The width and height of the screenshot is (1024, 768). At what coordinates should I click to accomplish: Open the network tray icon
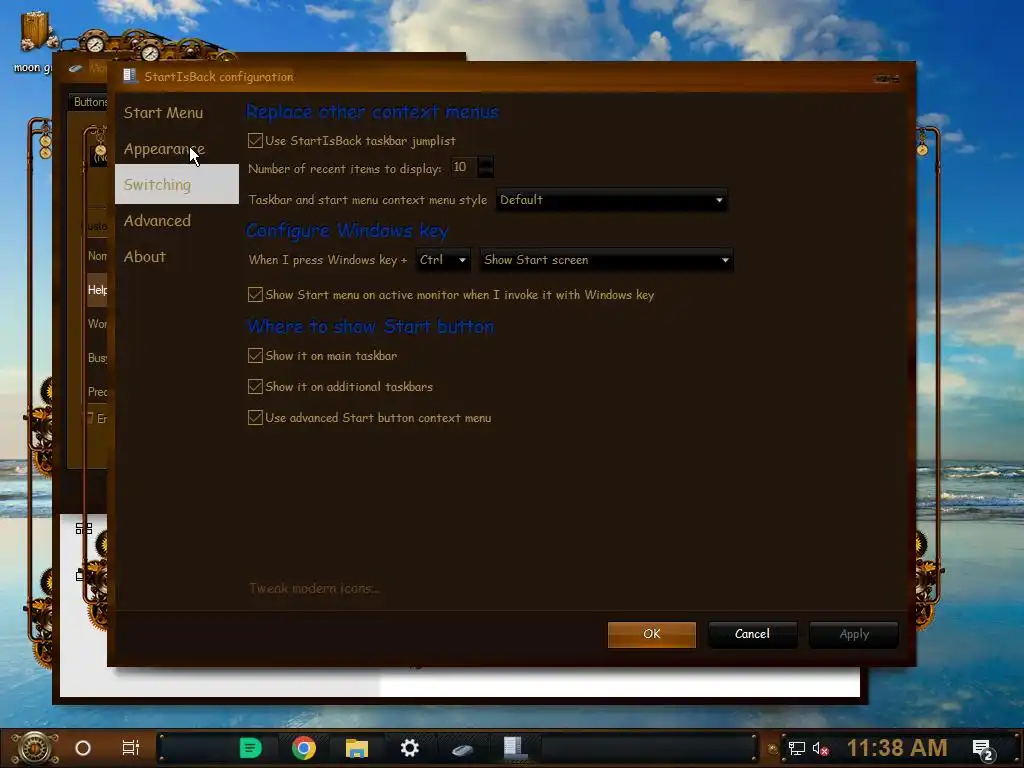point(797,749)
